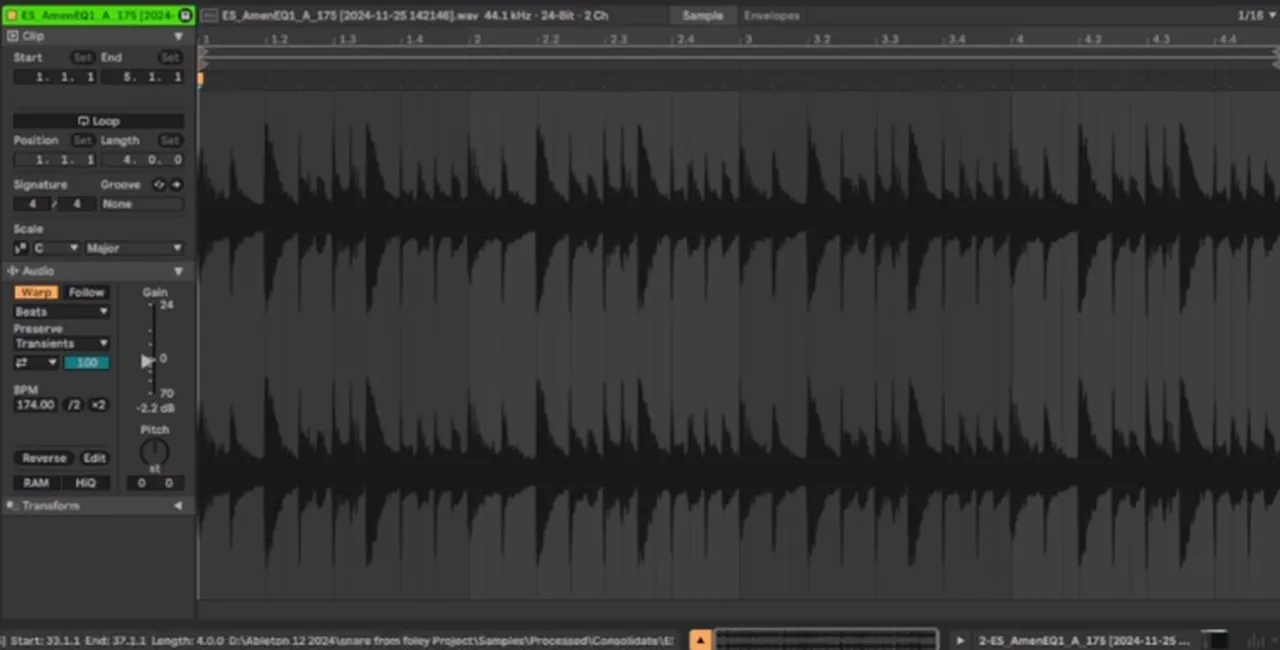The width and height of the screenshot is (1280, 650).
Task: Click bar 2 on the time ruler
Action: click(x=476, y=39)
